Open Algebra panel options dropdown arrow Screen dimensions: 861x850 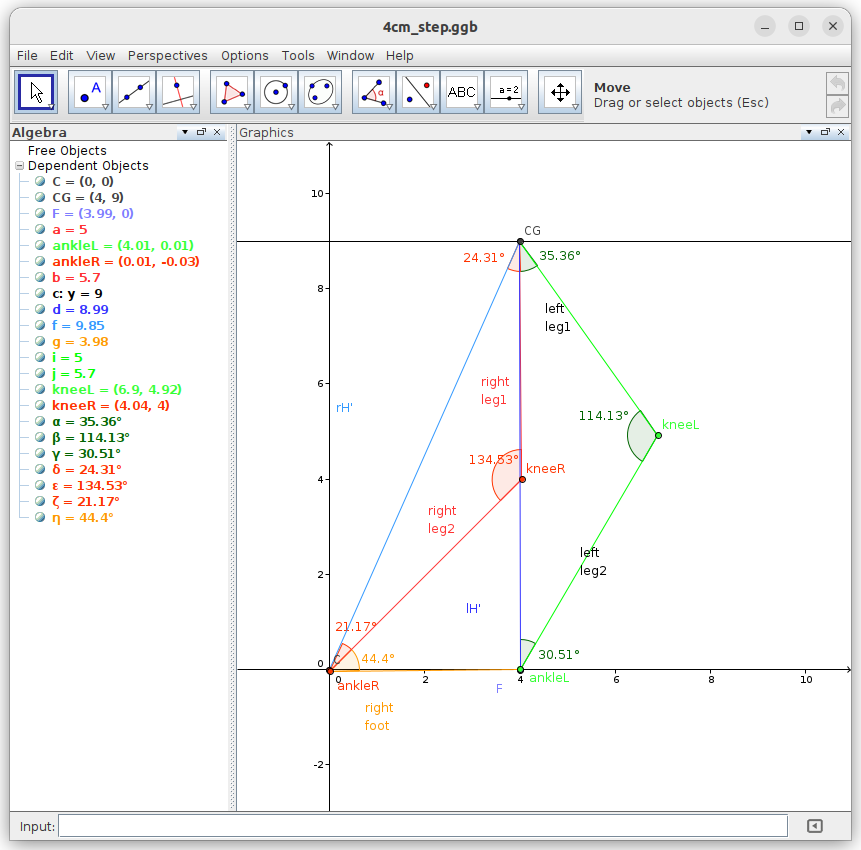pos(185,132)
